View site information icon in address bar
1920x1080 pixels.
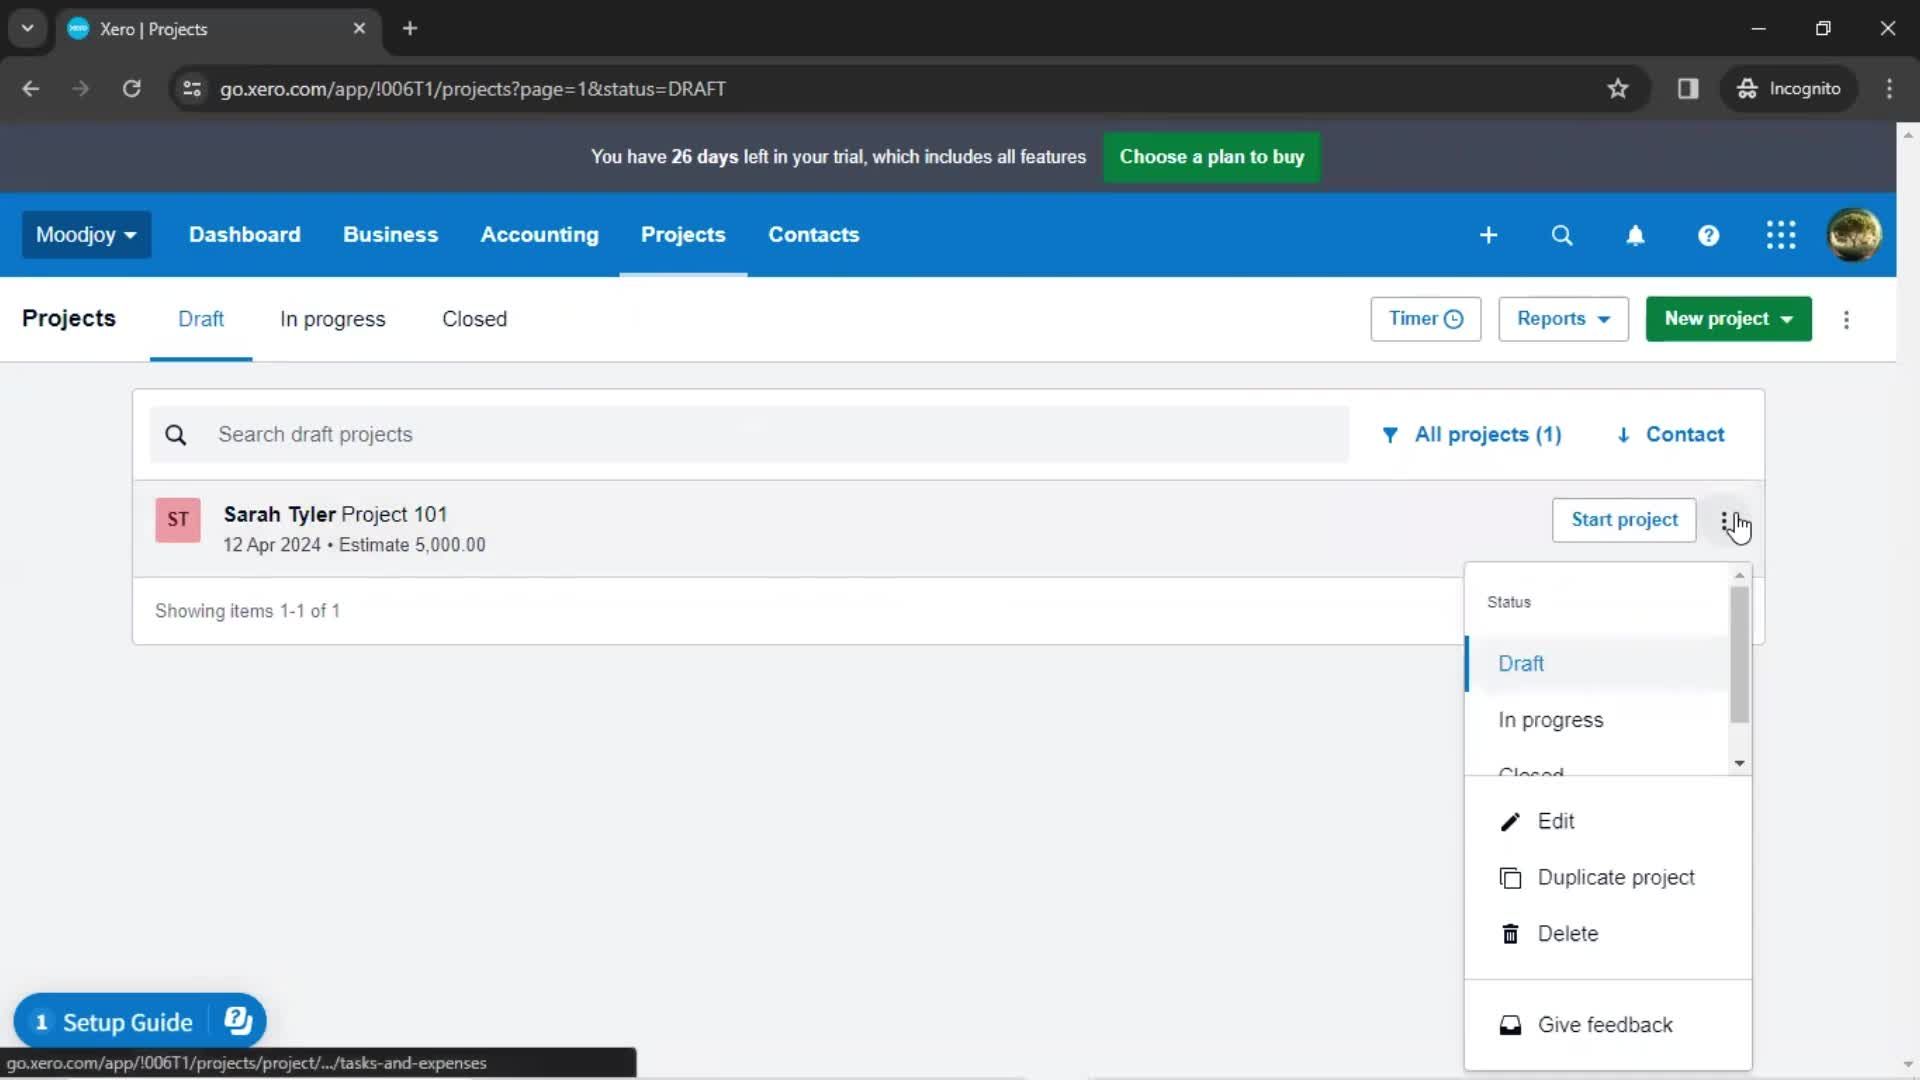pos(192,89)
